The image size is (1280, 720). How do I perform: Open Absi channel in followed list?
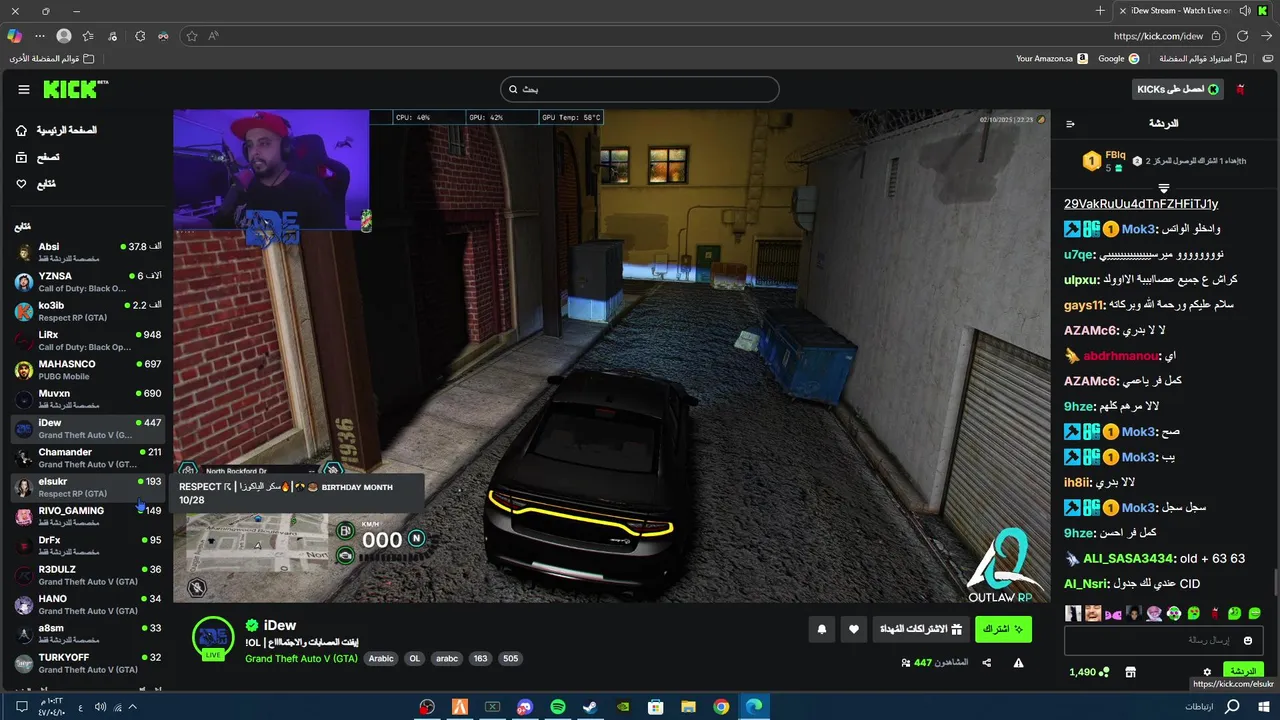[x=88, y=252]
